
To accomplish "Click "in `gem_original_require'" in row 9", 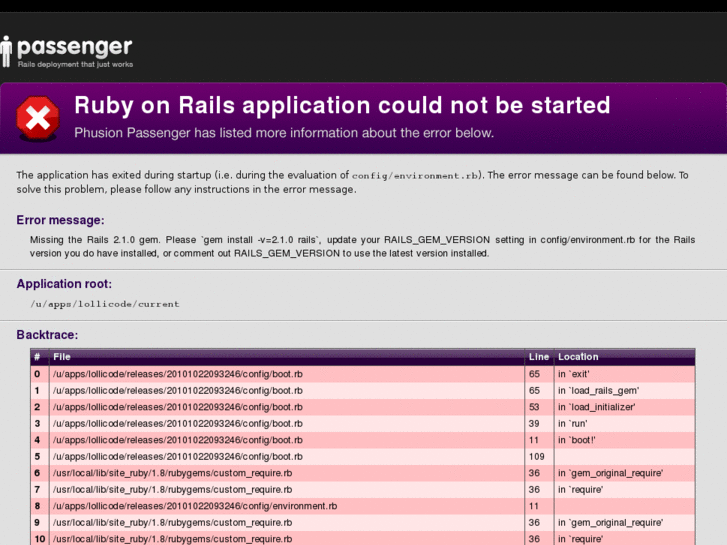I will [611, 522].
